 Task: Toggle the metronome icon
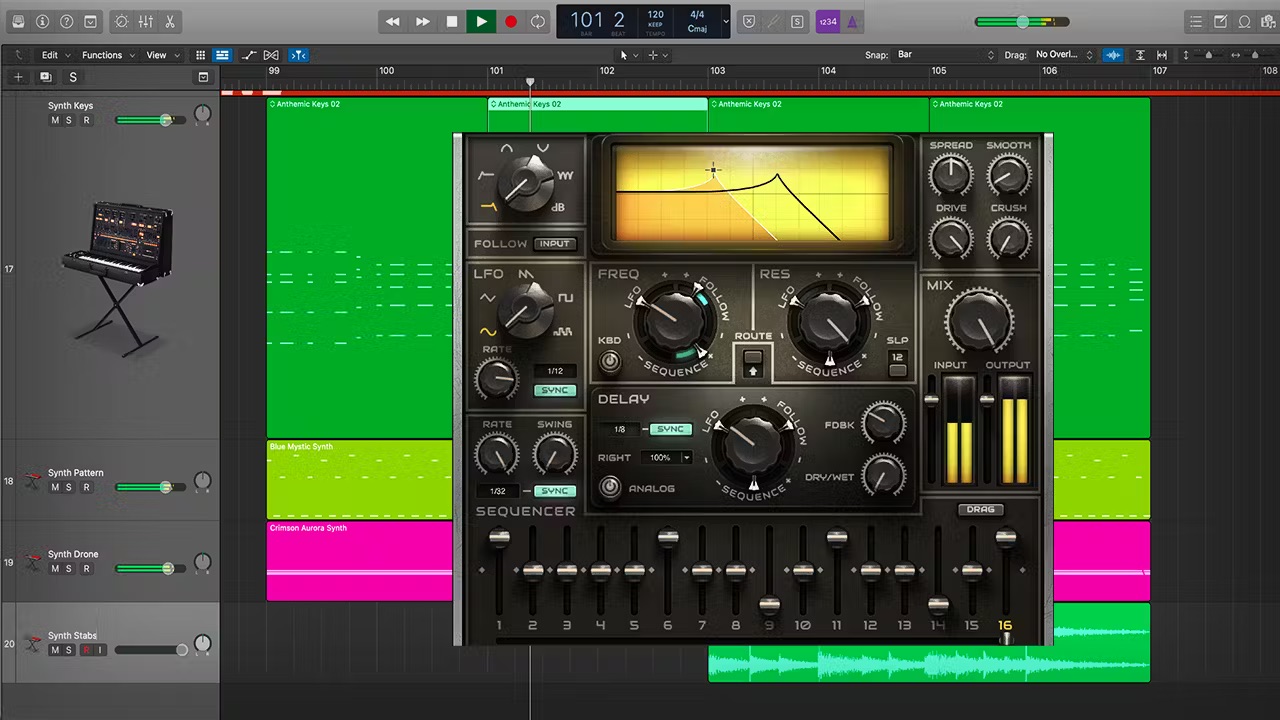point(852,21)
